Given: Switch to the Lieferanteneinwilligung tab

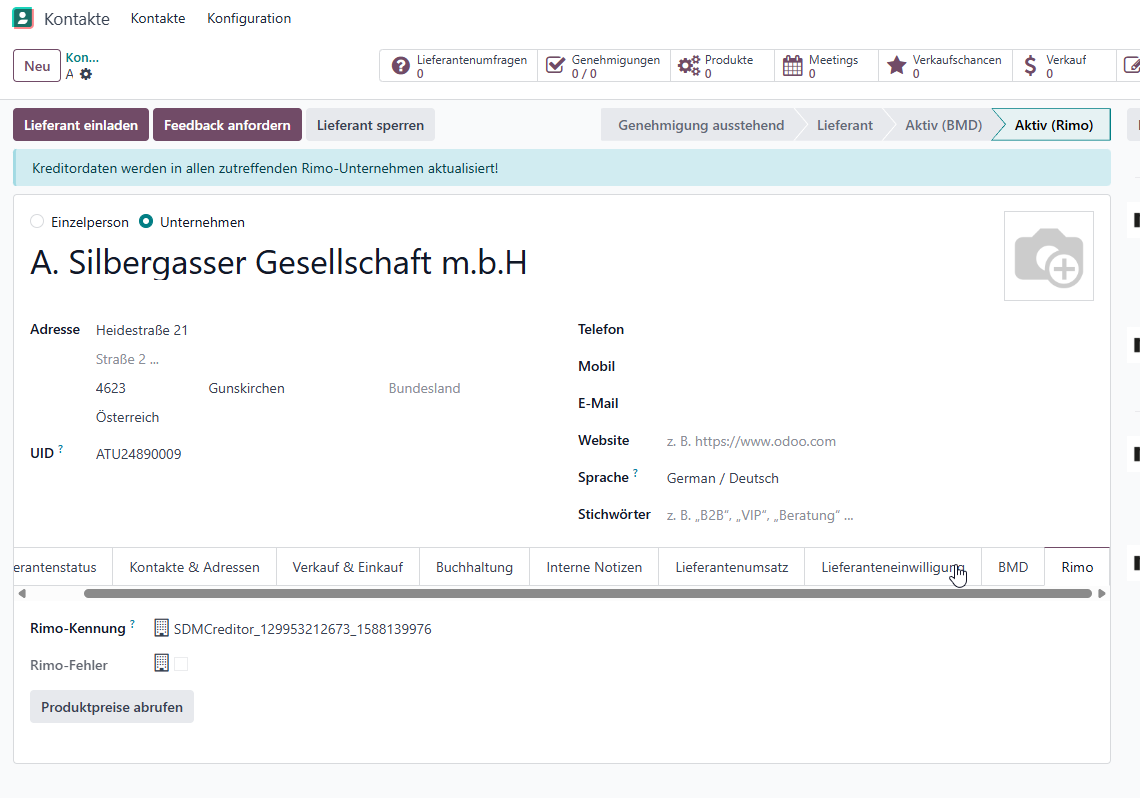Looking at the screenshot, I should [x=893, y=567].
